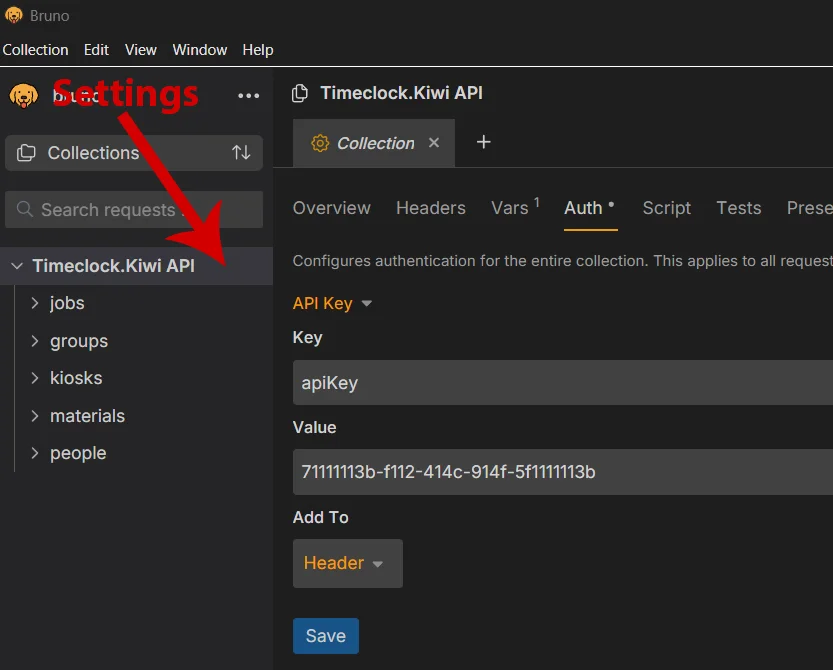
Task: Switch to the Vars tab
Action: [515, 208]
